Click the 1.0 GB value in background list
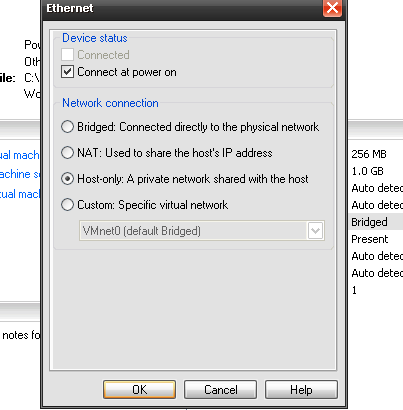Screen dimensions: 403x410 [367, 171]
